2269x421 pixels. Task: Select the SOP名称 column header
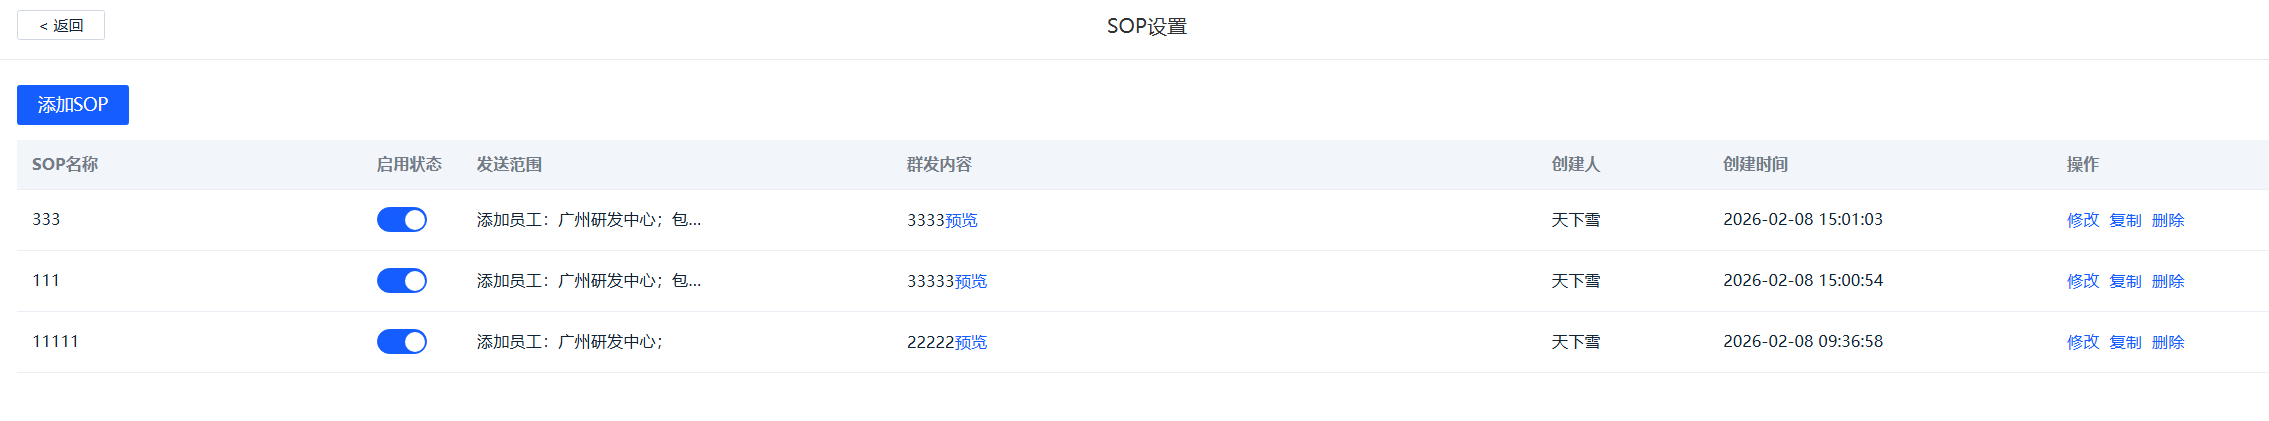point(65,165)
